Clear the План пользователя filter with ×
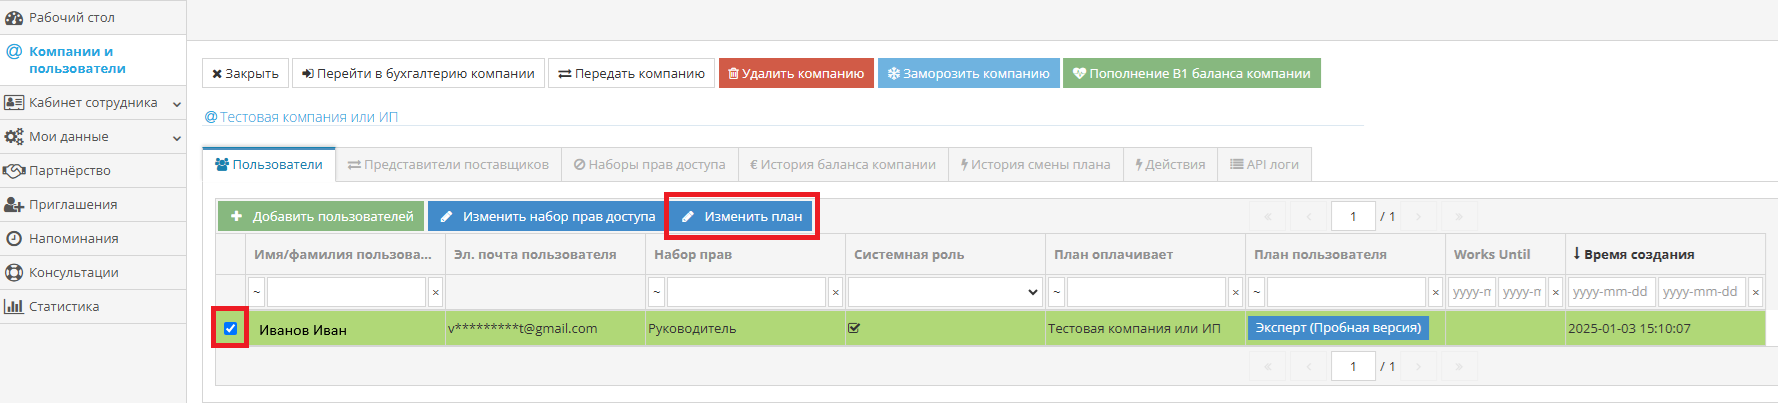 (x=1435, y=292)
